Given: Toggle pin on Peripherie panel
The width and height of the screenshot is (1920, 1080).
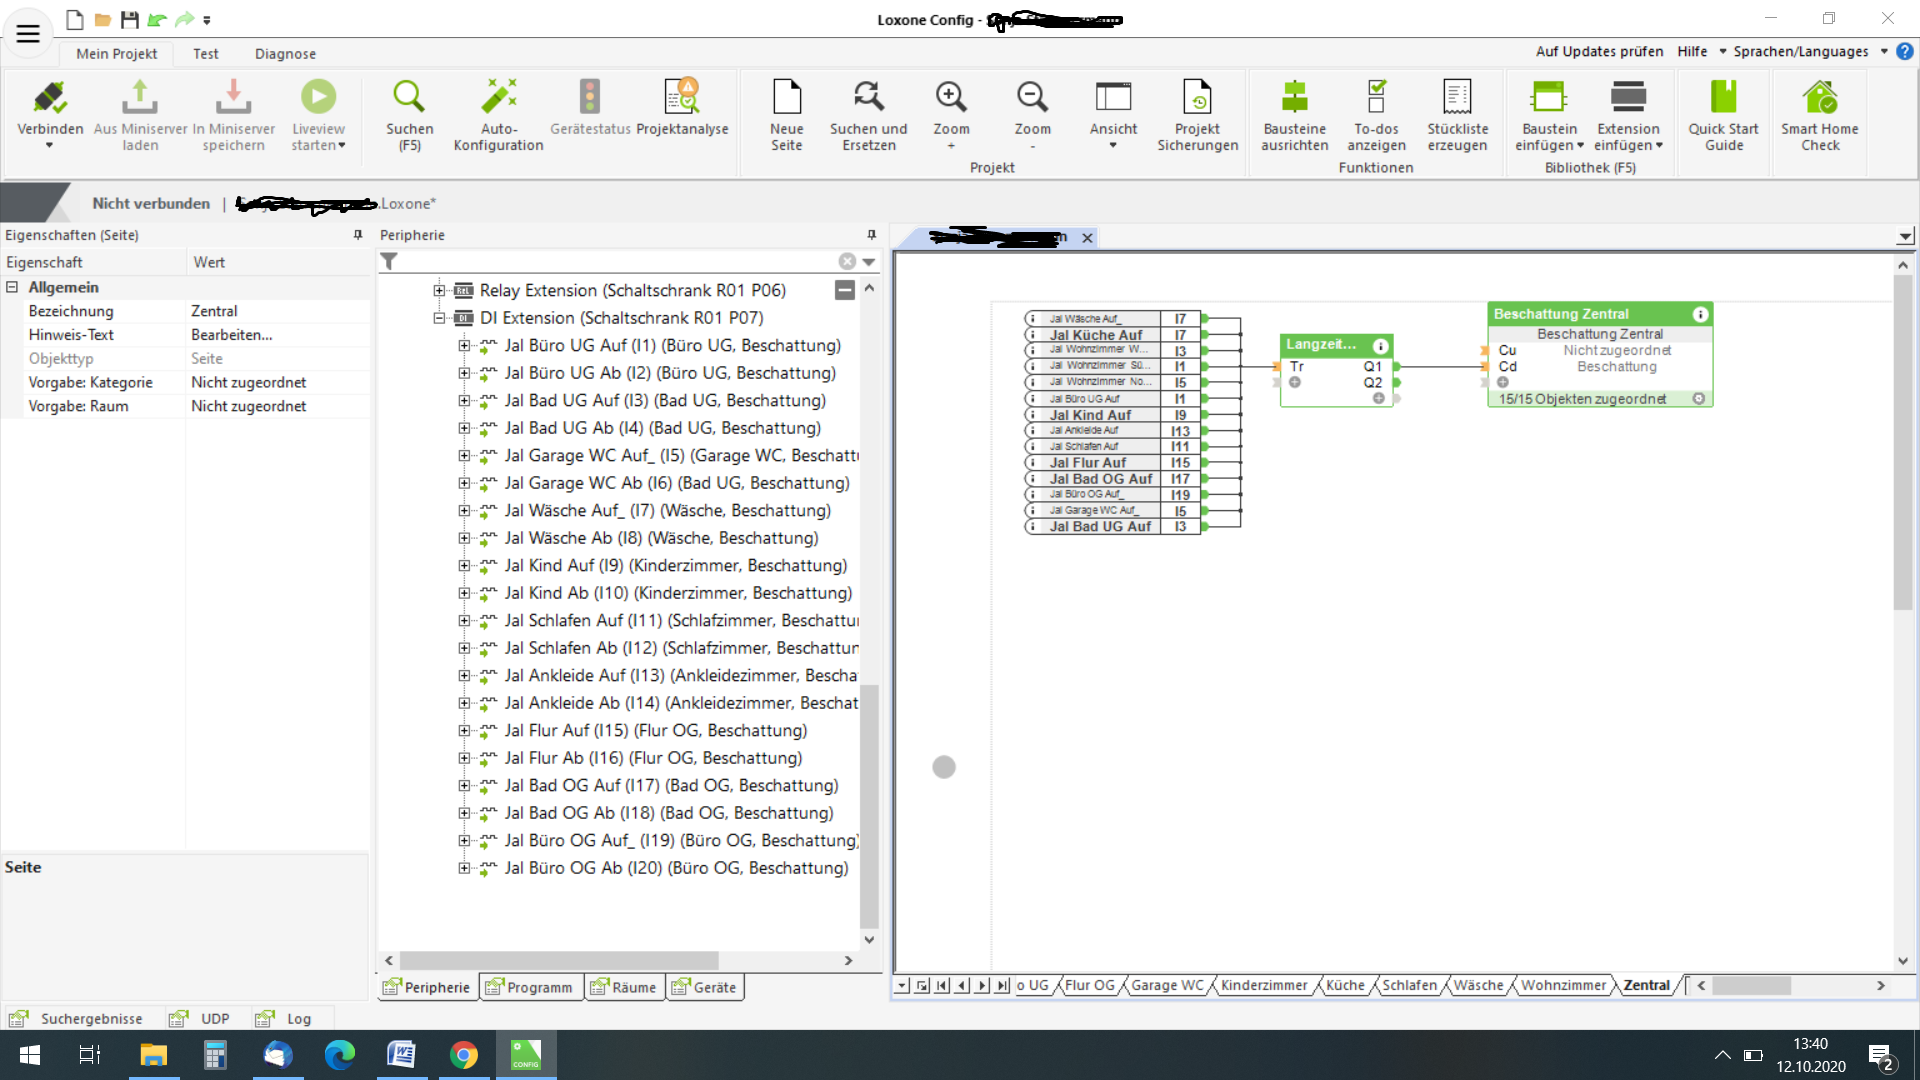Looking at the screenshot, I should click(x=871, y=235).
